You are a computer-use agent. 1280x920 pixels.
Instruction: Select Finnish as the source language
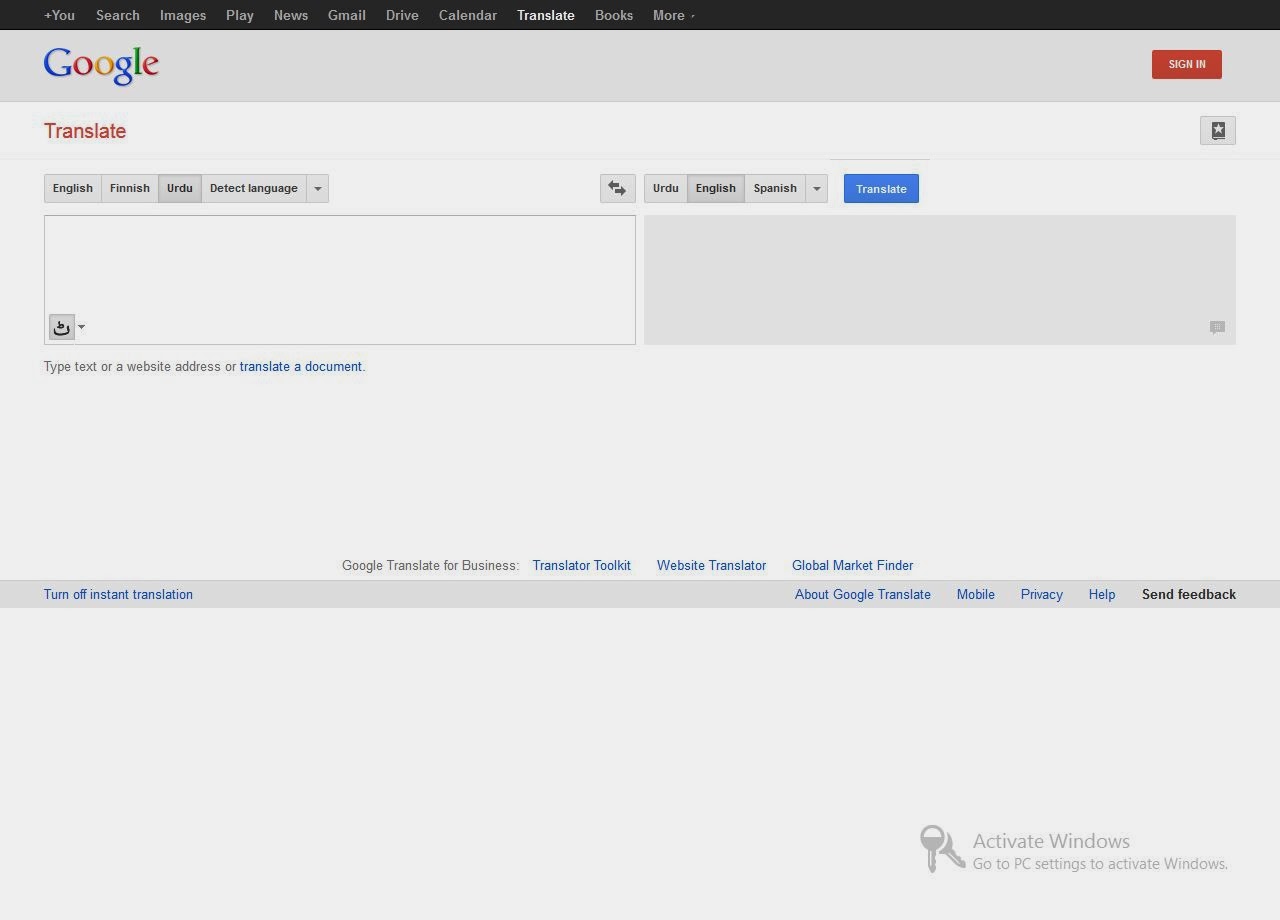click(129, 188)
